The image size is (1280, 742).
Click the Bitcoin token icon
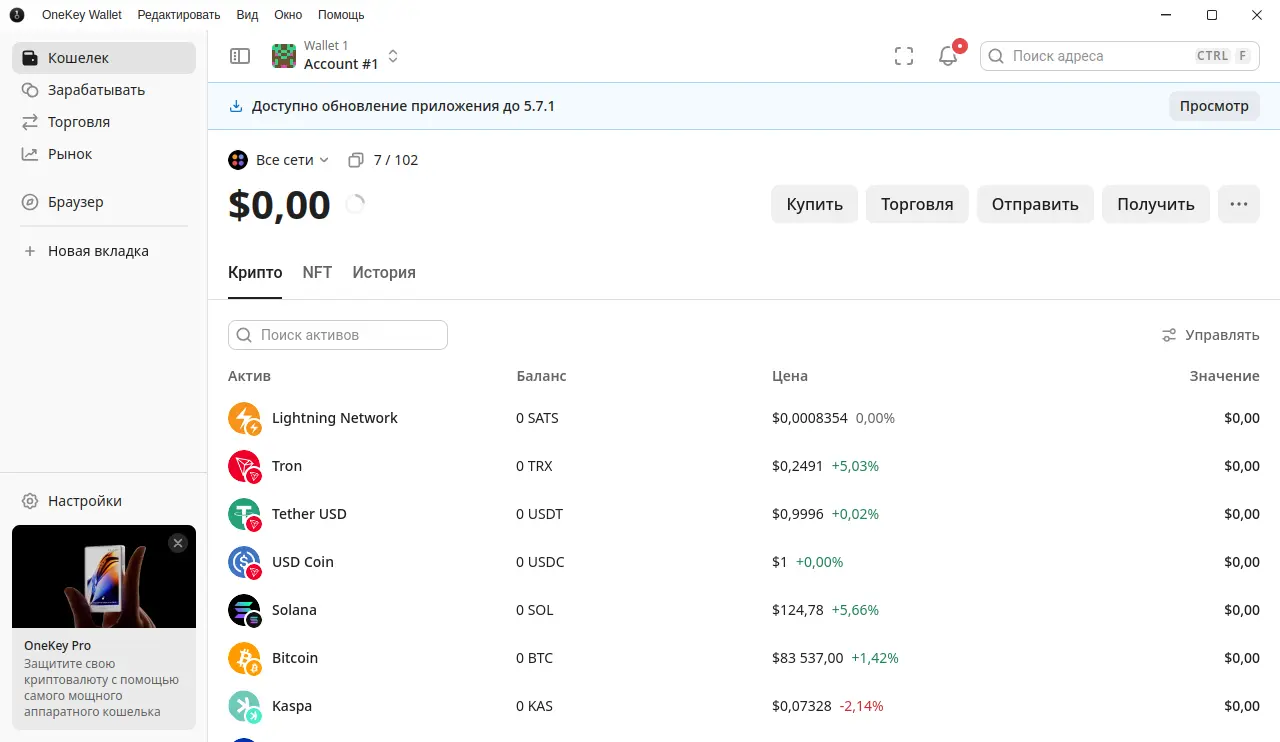pyautogui.click(x=245, y=658)
